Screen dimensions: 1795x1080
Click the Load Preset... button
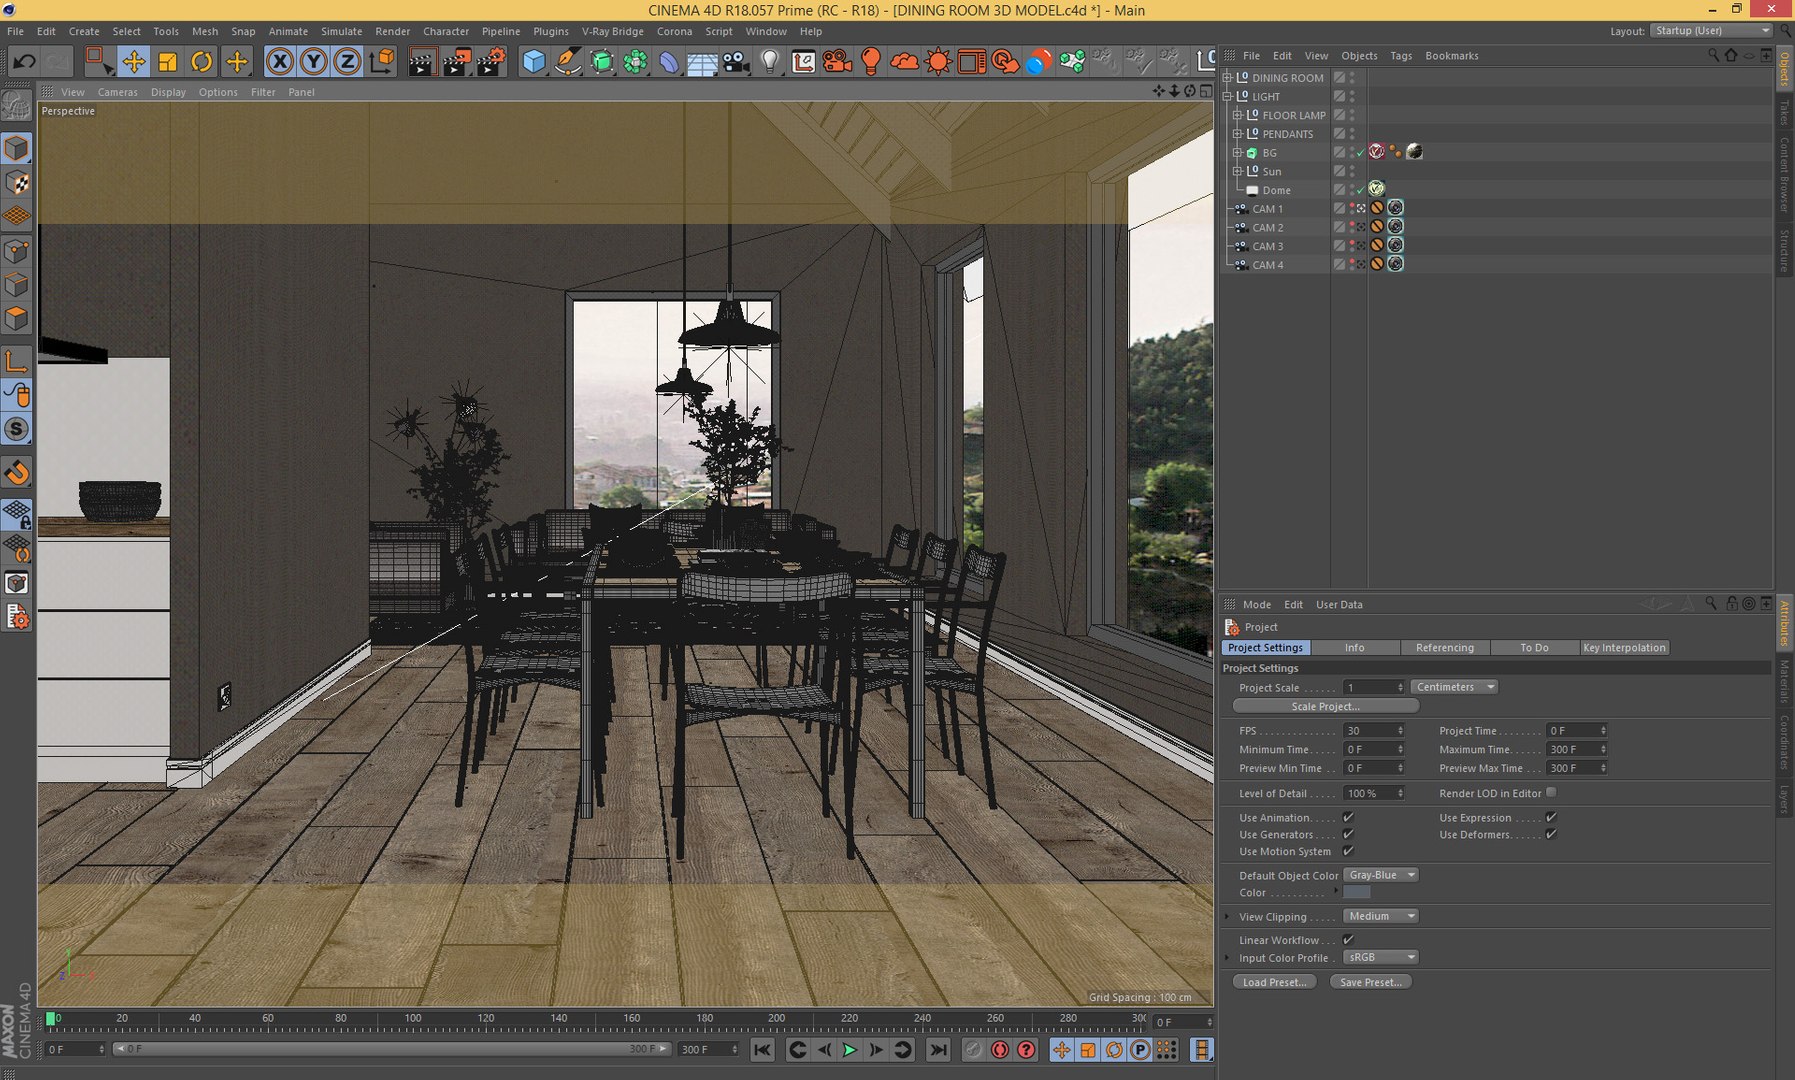point(1274,982)
